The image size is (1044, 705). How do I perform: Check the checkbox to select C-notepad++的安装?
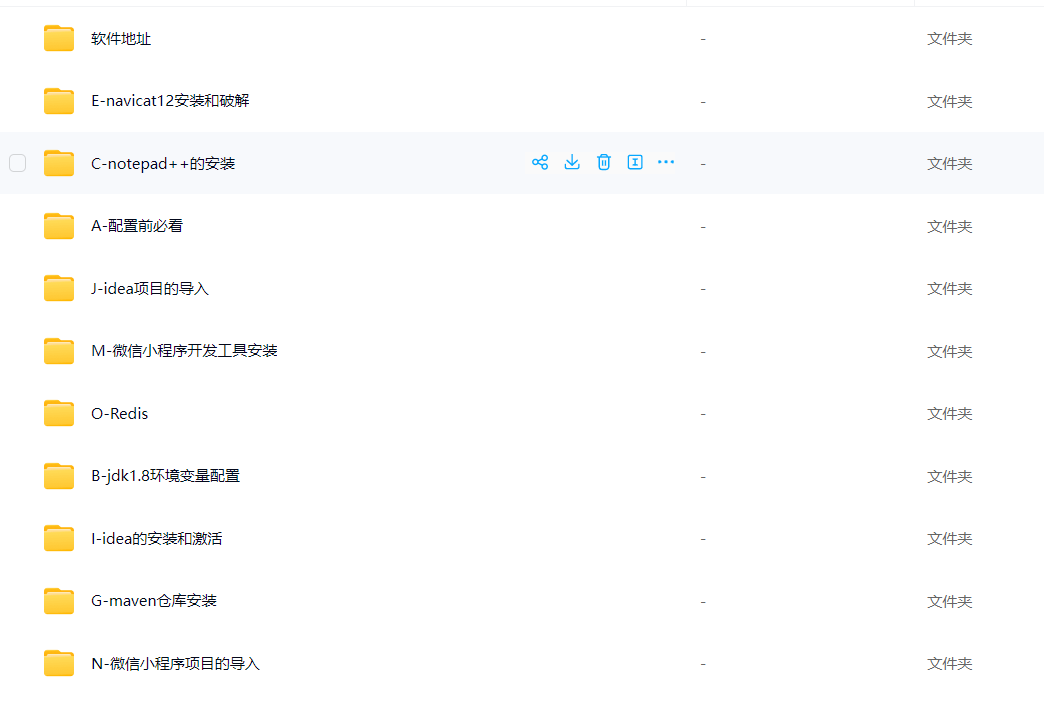pyautogui.click(x=17, y=162)
